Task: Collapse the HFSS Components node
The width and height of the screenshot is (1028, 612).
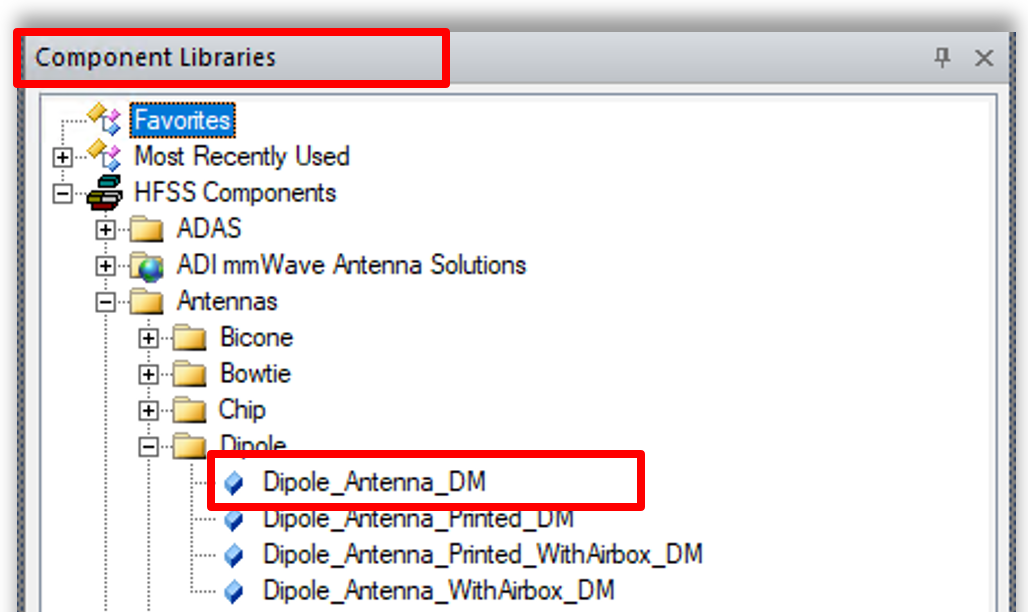Action: click(x=63, y=193)
